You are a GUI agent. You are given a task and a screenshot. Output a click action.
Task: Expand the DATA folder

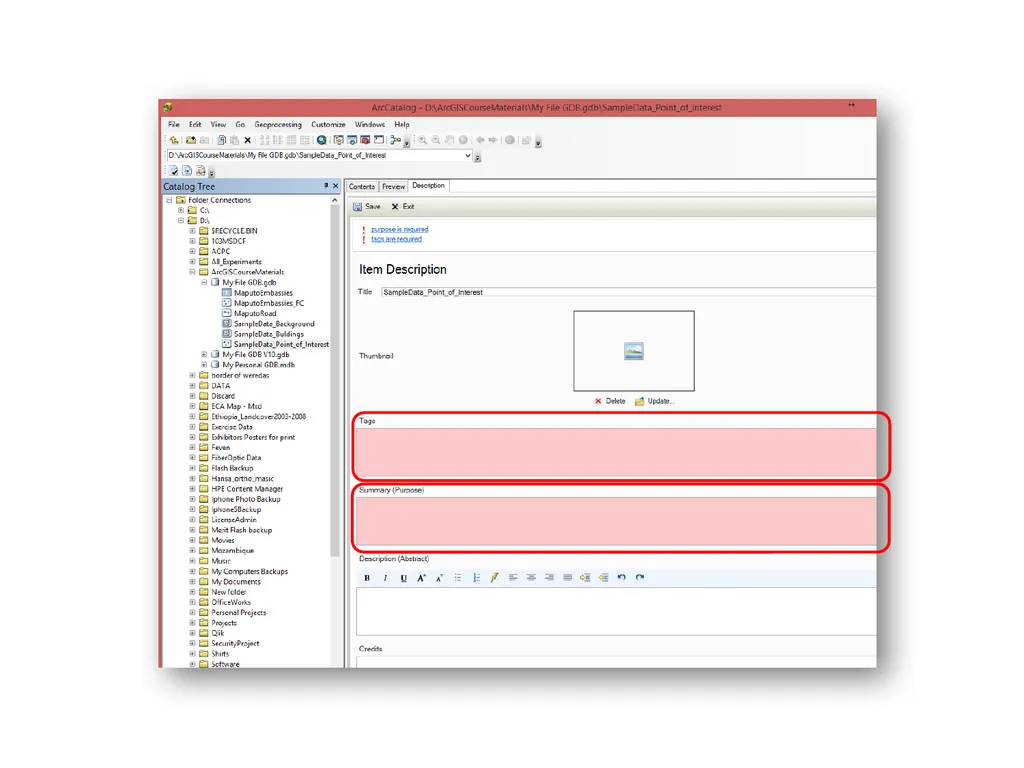pyautogui.click(x=193, y=385)
